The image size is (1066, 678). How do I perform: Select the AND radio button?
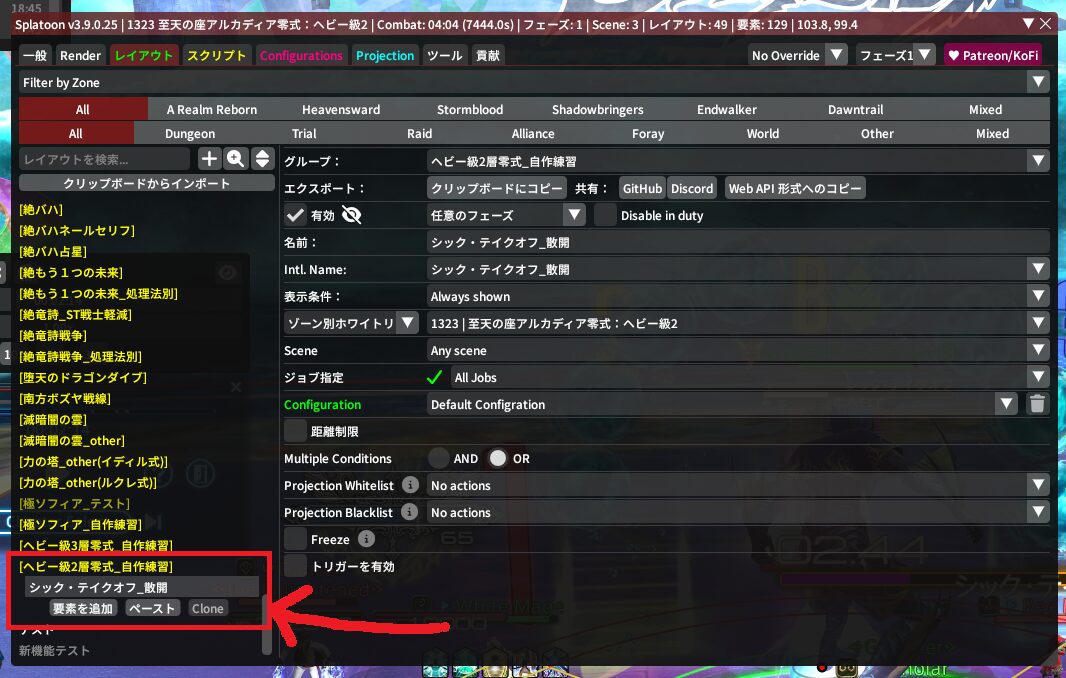[x=439, y=458]
